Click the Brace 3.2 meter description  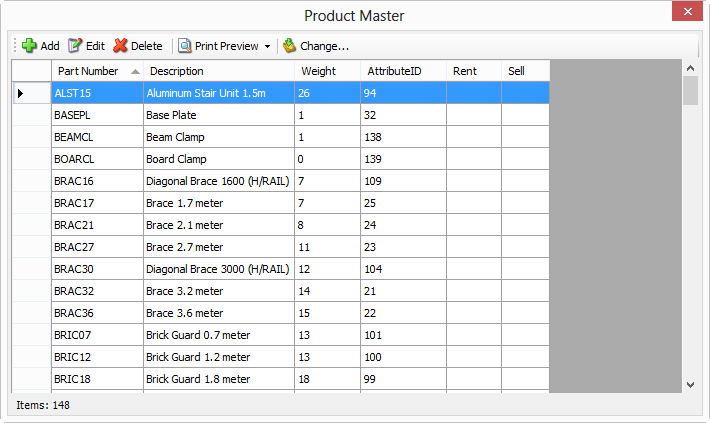[x=219, y=291]
